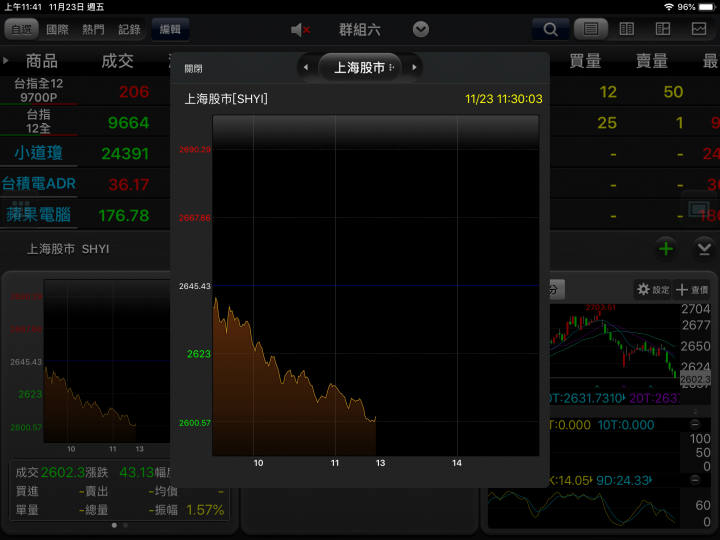Sort by the 成交 column header

117,61
